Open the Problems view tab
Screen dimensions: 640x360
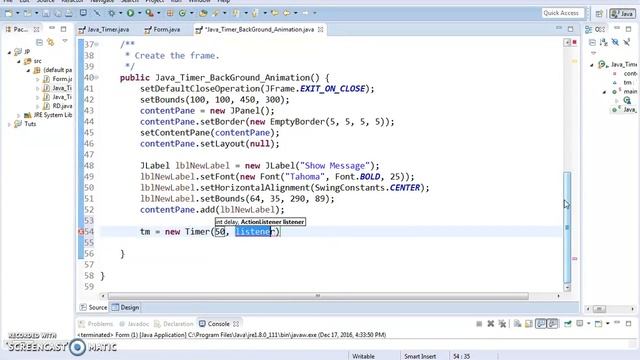[96, 324]
